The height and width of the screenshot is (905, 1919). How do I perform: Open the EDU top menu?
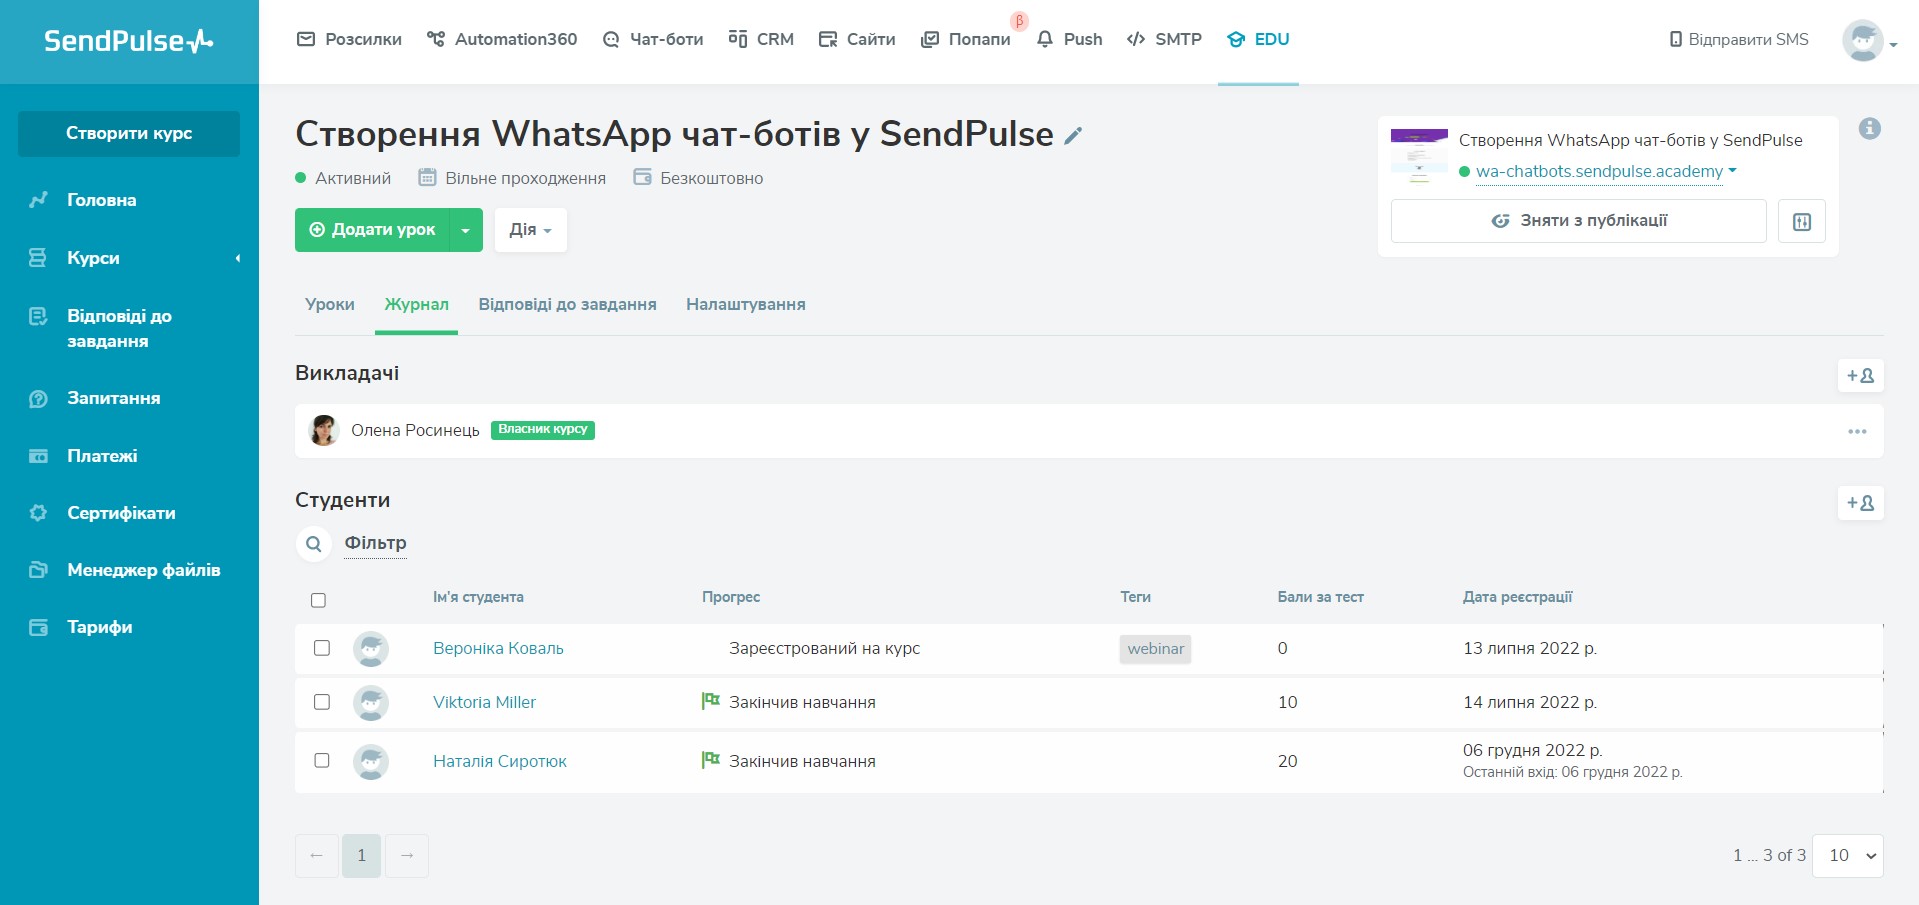(x=1258, y=39)
